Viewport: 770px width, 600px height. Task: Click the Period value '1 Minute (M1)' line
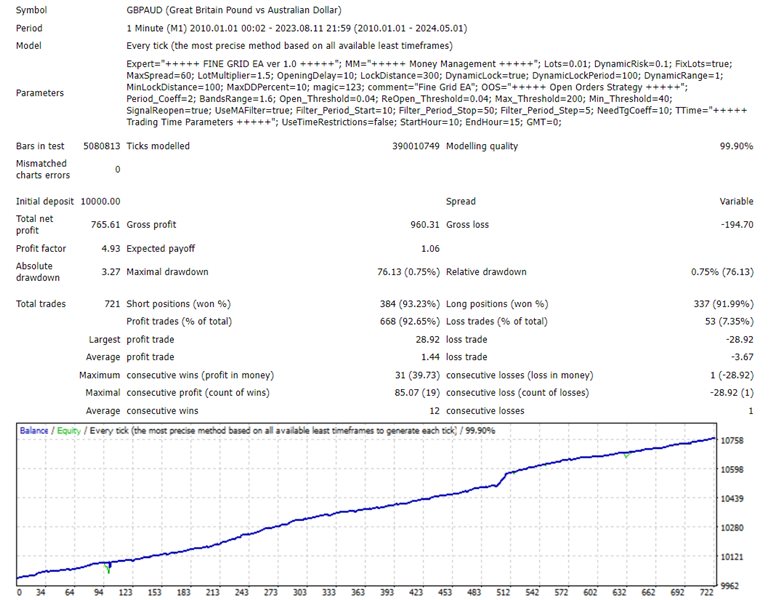[297, 28]
